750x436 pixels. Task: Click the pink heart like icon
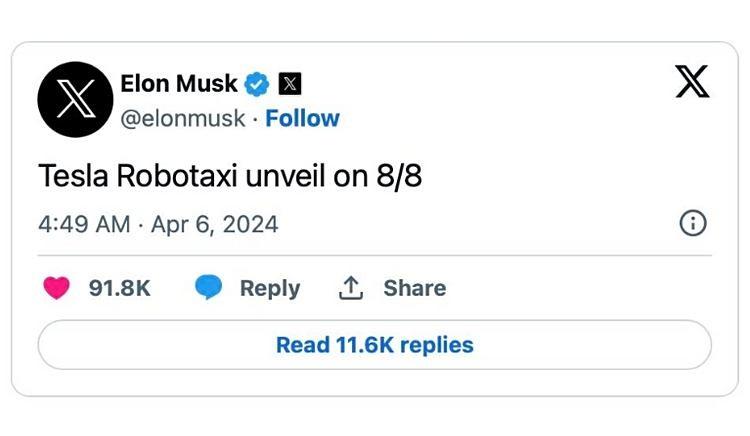[57, 288]
